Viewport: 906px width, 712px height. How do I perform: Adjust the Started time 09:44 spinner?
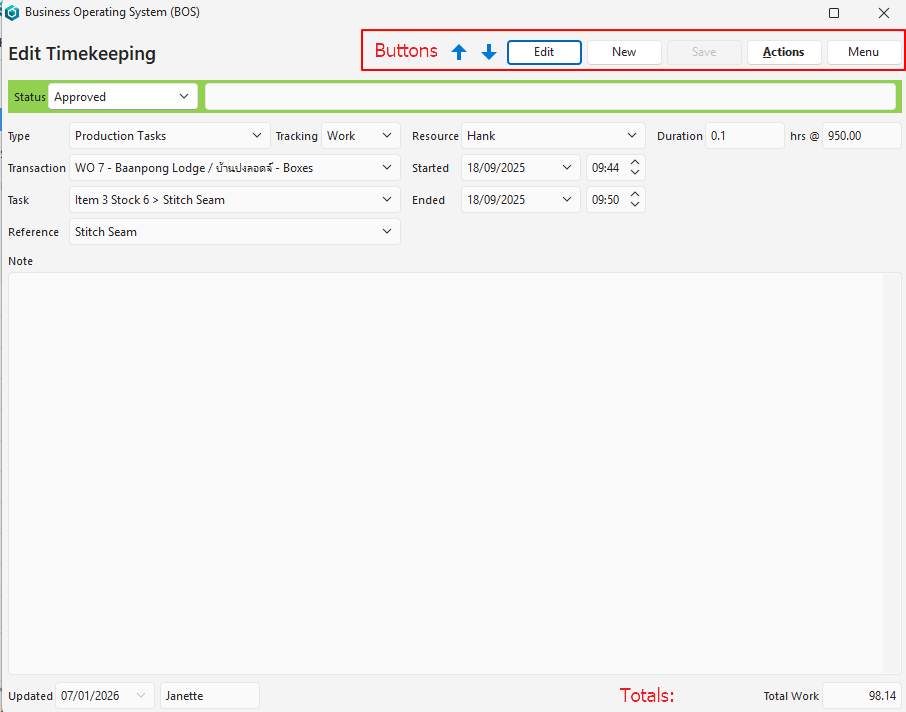pyautogui.click(x=635, y=168)
